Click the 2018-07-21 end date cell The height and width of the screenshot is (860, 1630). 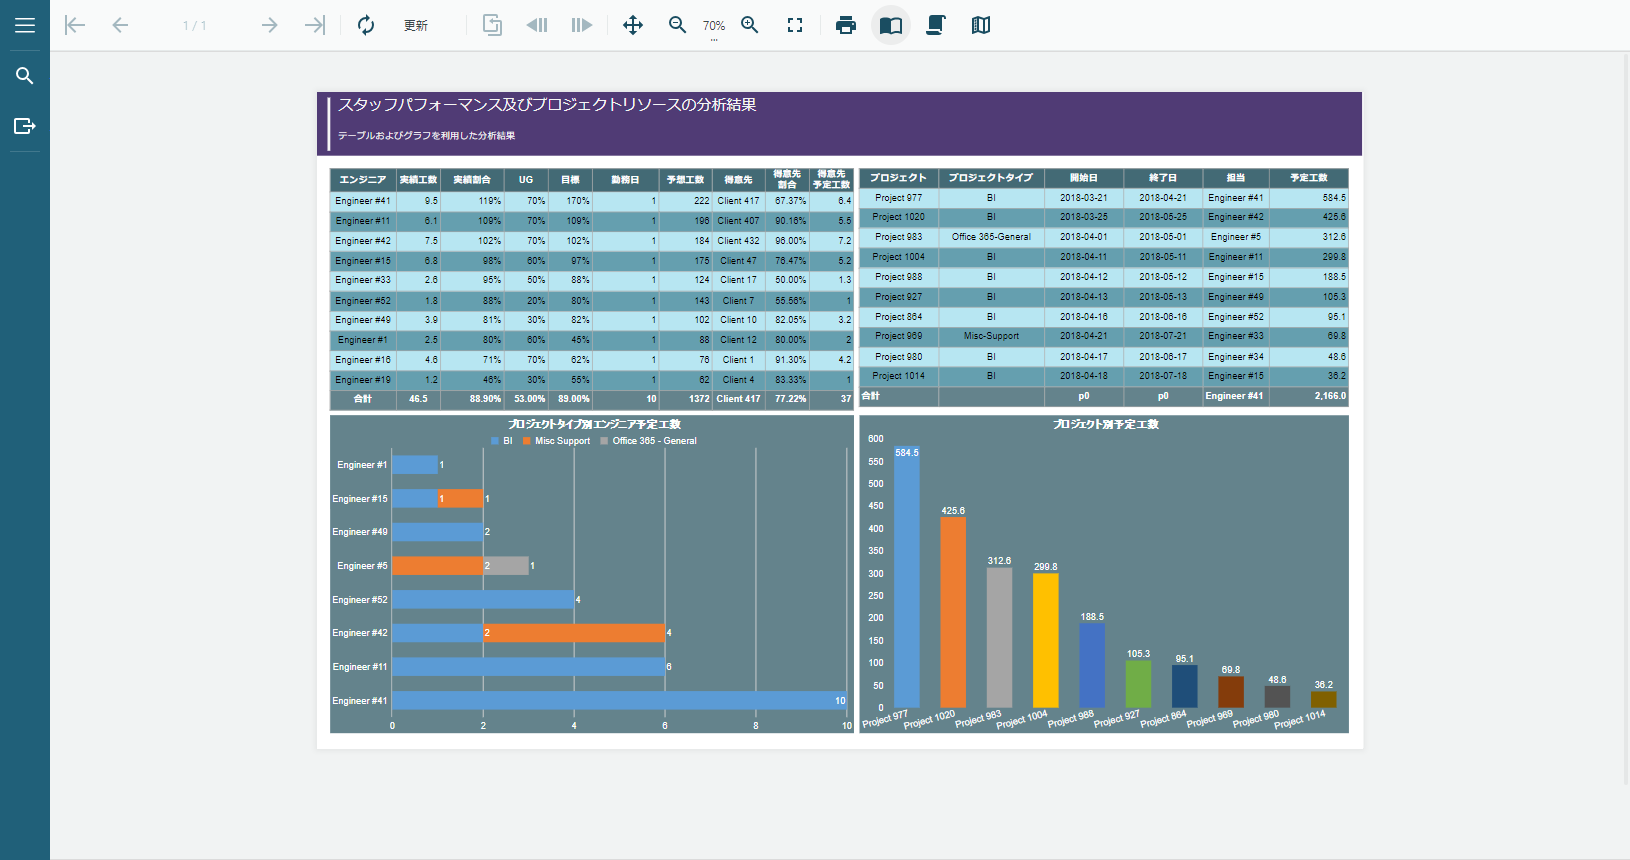coord(1163,336)
